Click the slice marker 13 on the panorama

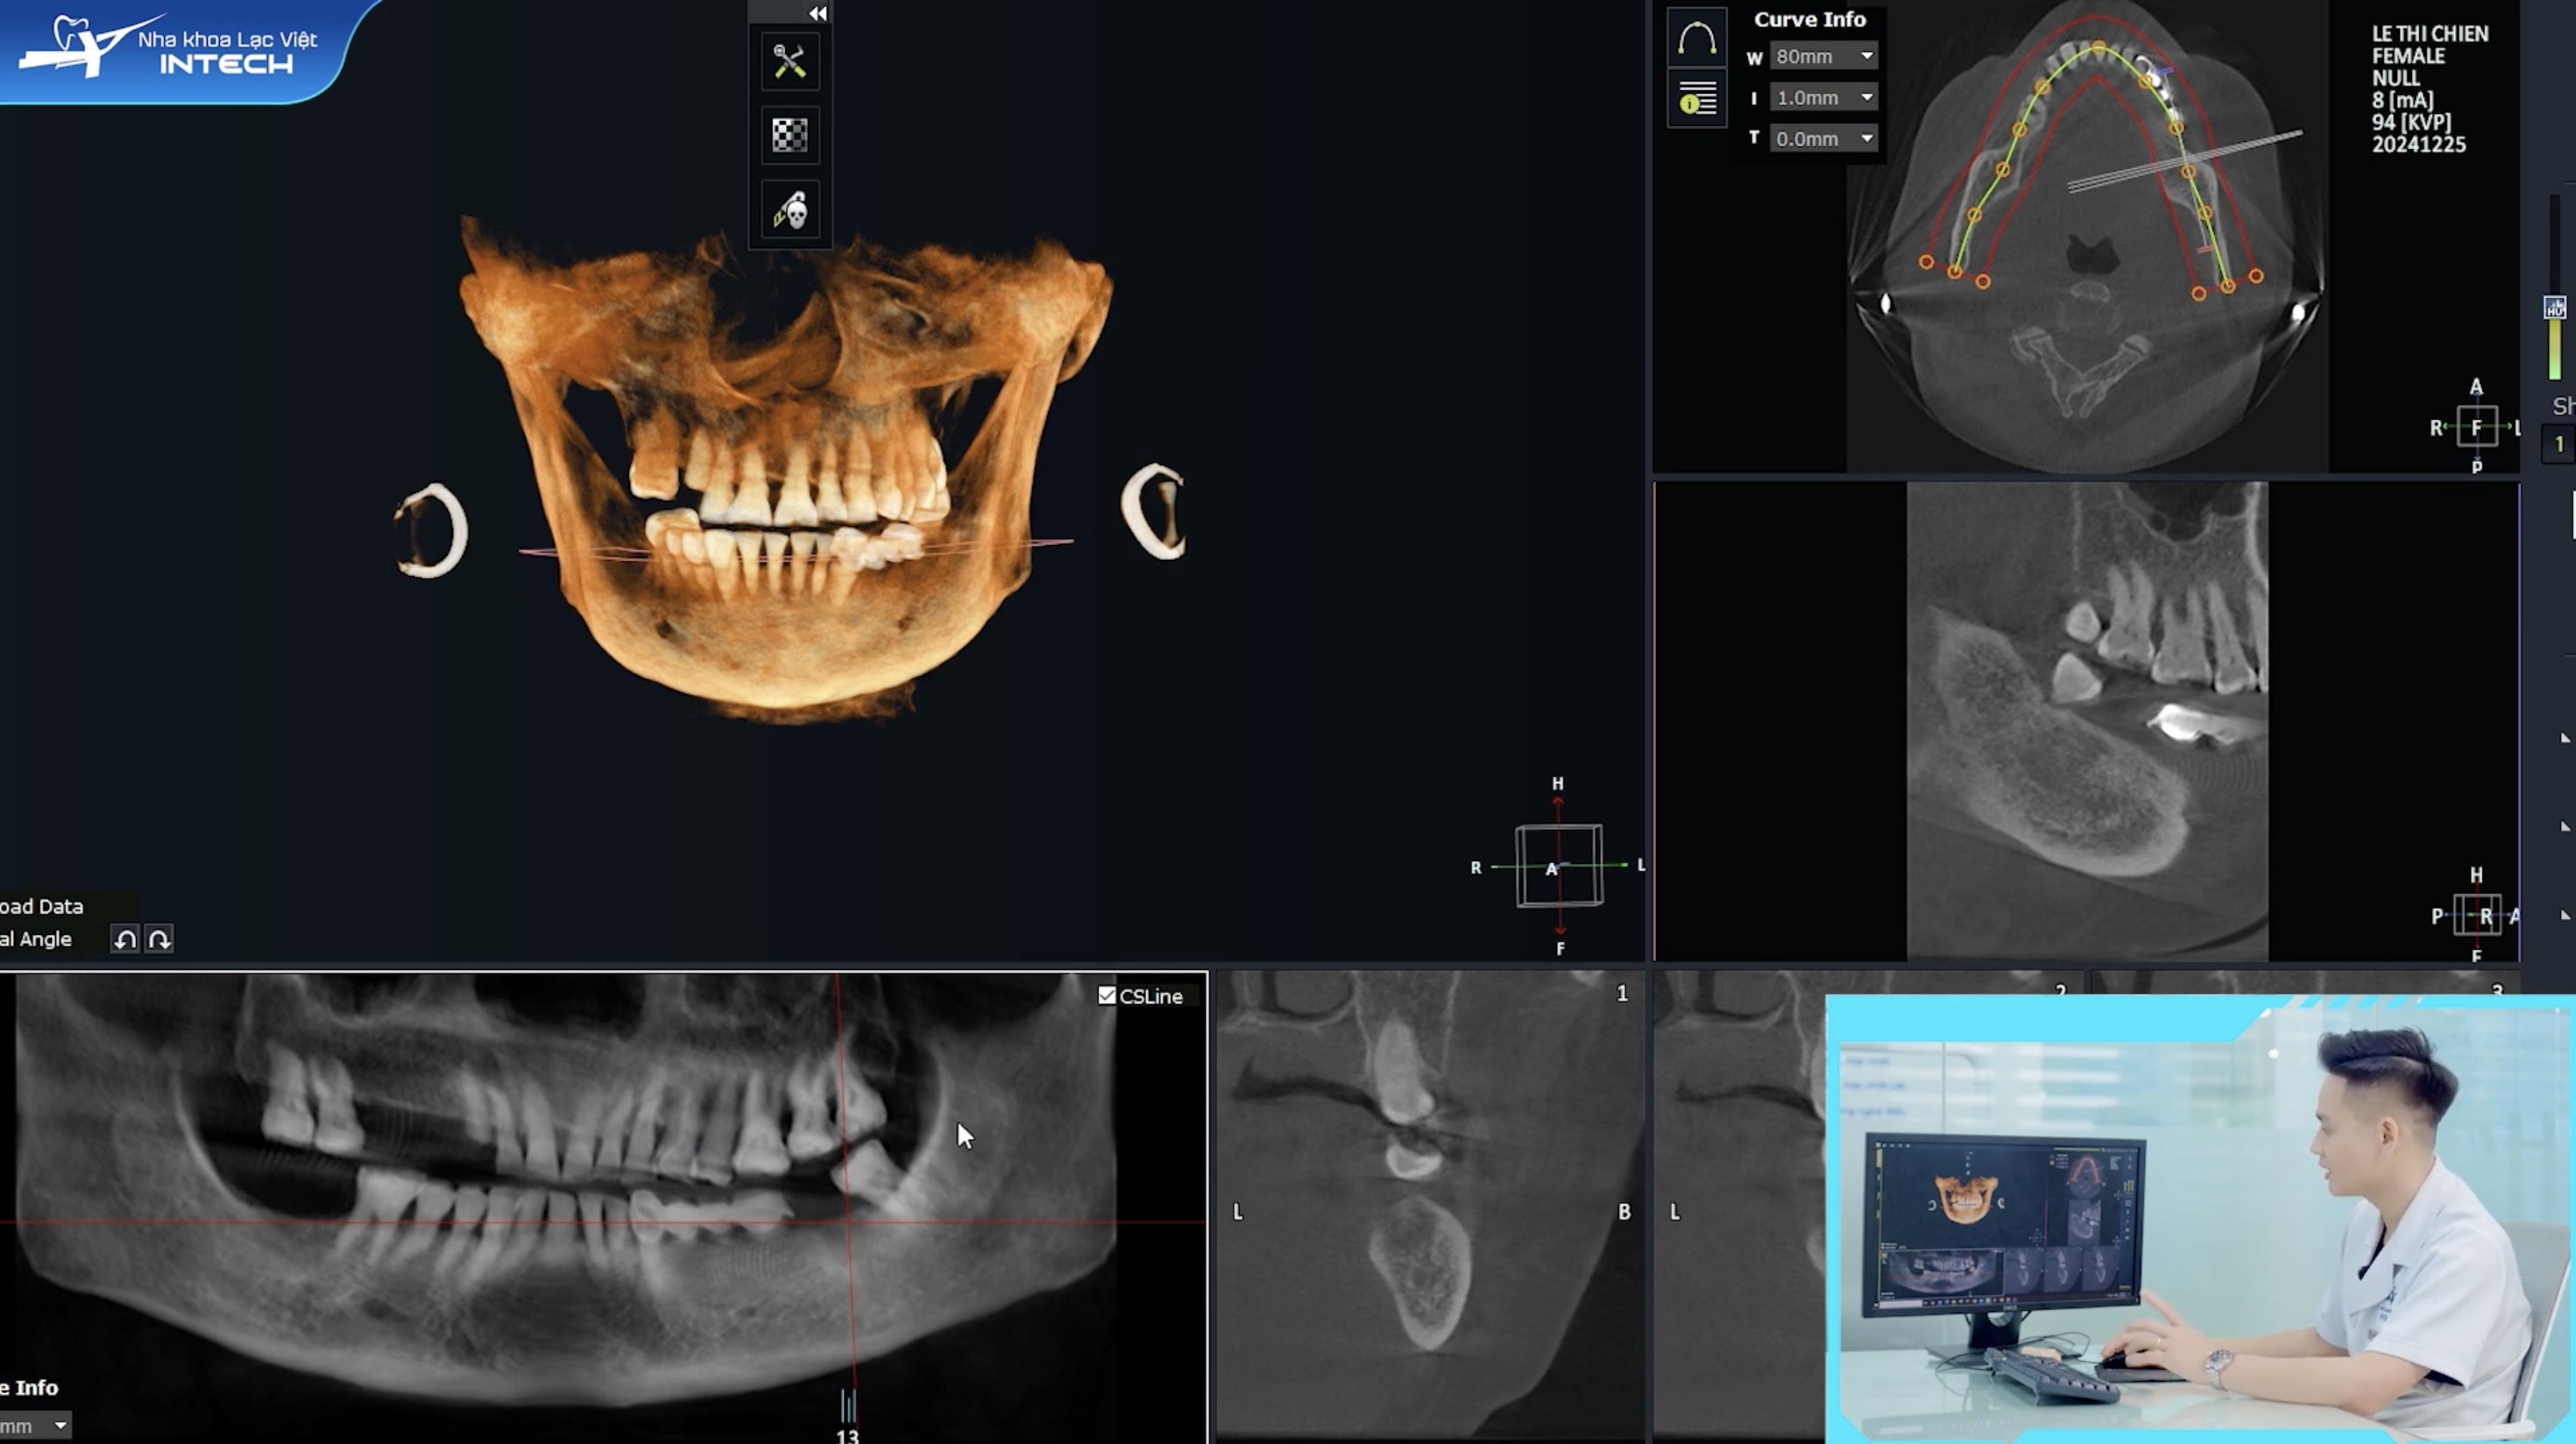click(x=847, y=1410)
